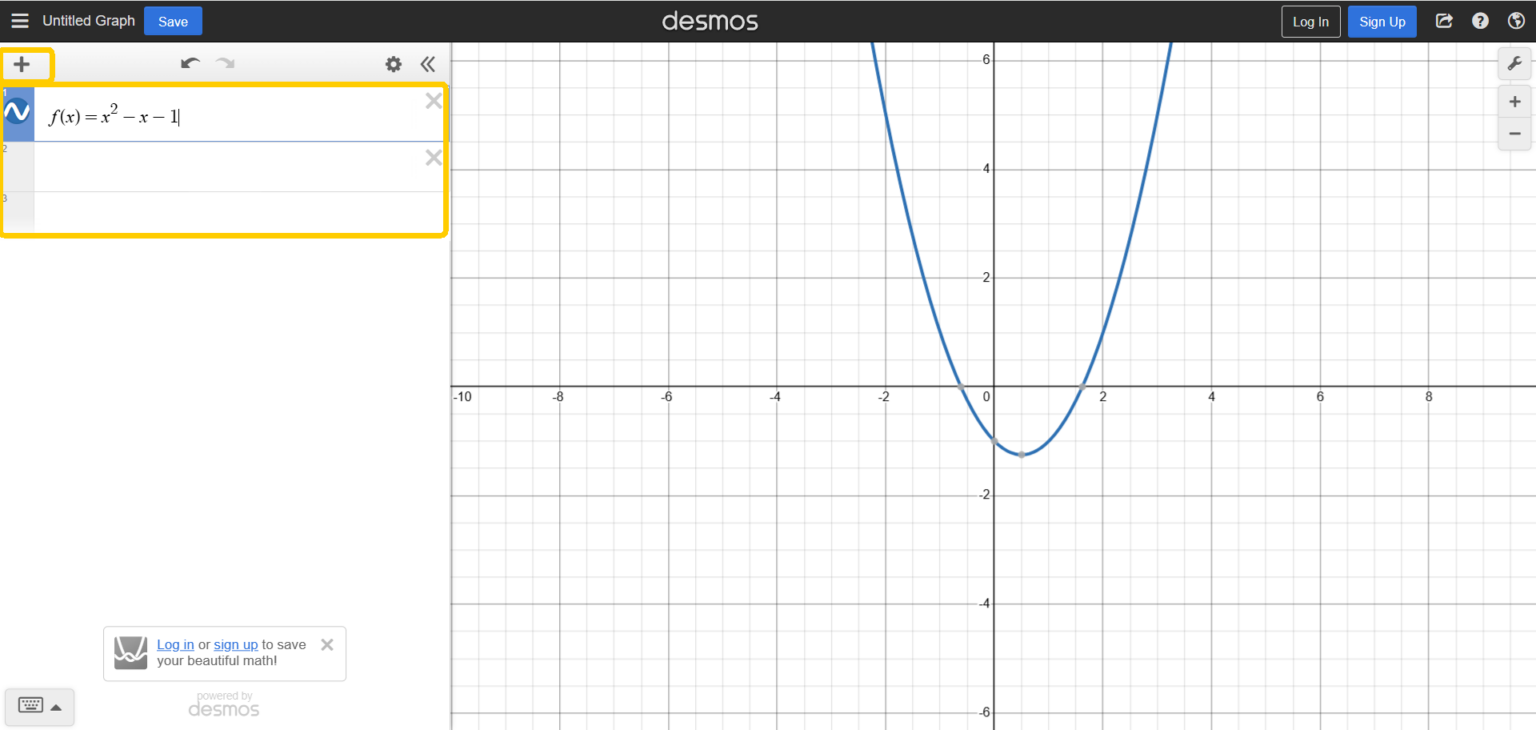Save the current graph
The height and width of the screenshot is (730, 1536).
[x=172, y=20]
